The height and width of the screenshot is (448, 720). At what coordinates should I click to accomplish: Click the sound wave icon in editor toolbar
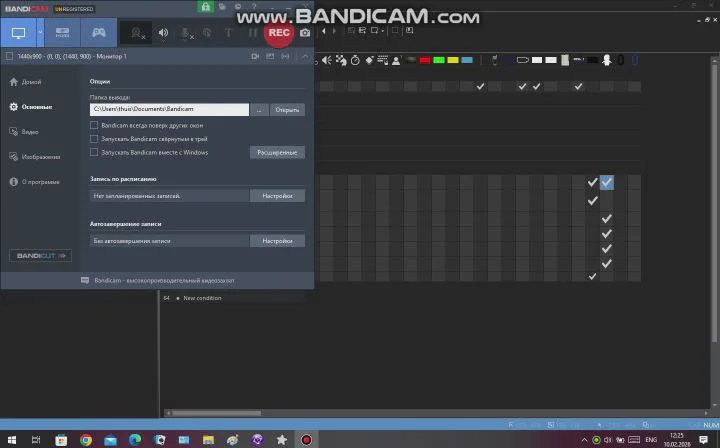click(x=326, y=60)
